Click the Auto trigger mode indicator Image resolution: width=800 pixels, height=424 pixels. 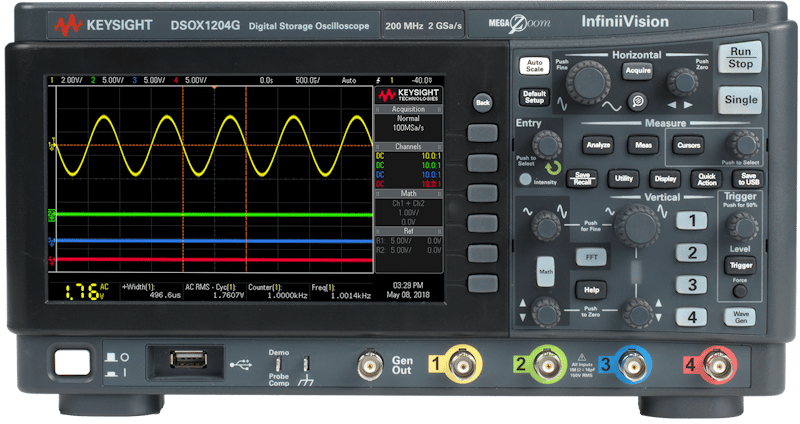click(349, 81)
